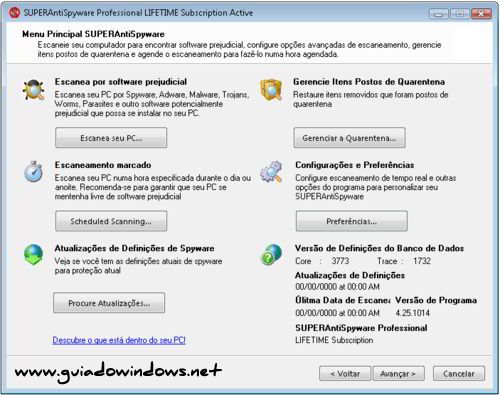The height and width of the screenshot is (395, 500).
Task: Click the LIFETIME Subscription text
Action: pyautogui.click(x=334, y=340)
